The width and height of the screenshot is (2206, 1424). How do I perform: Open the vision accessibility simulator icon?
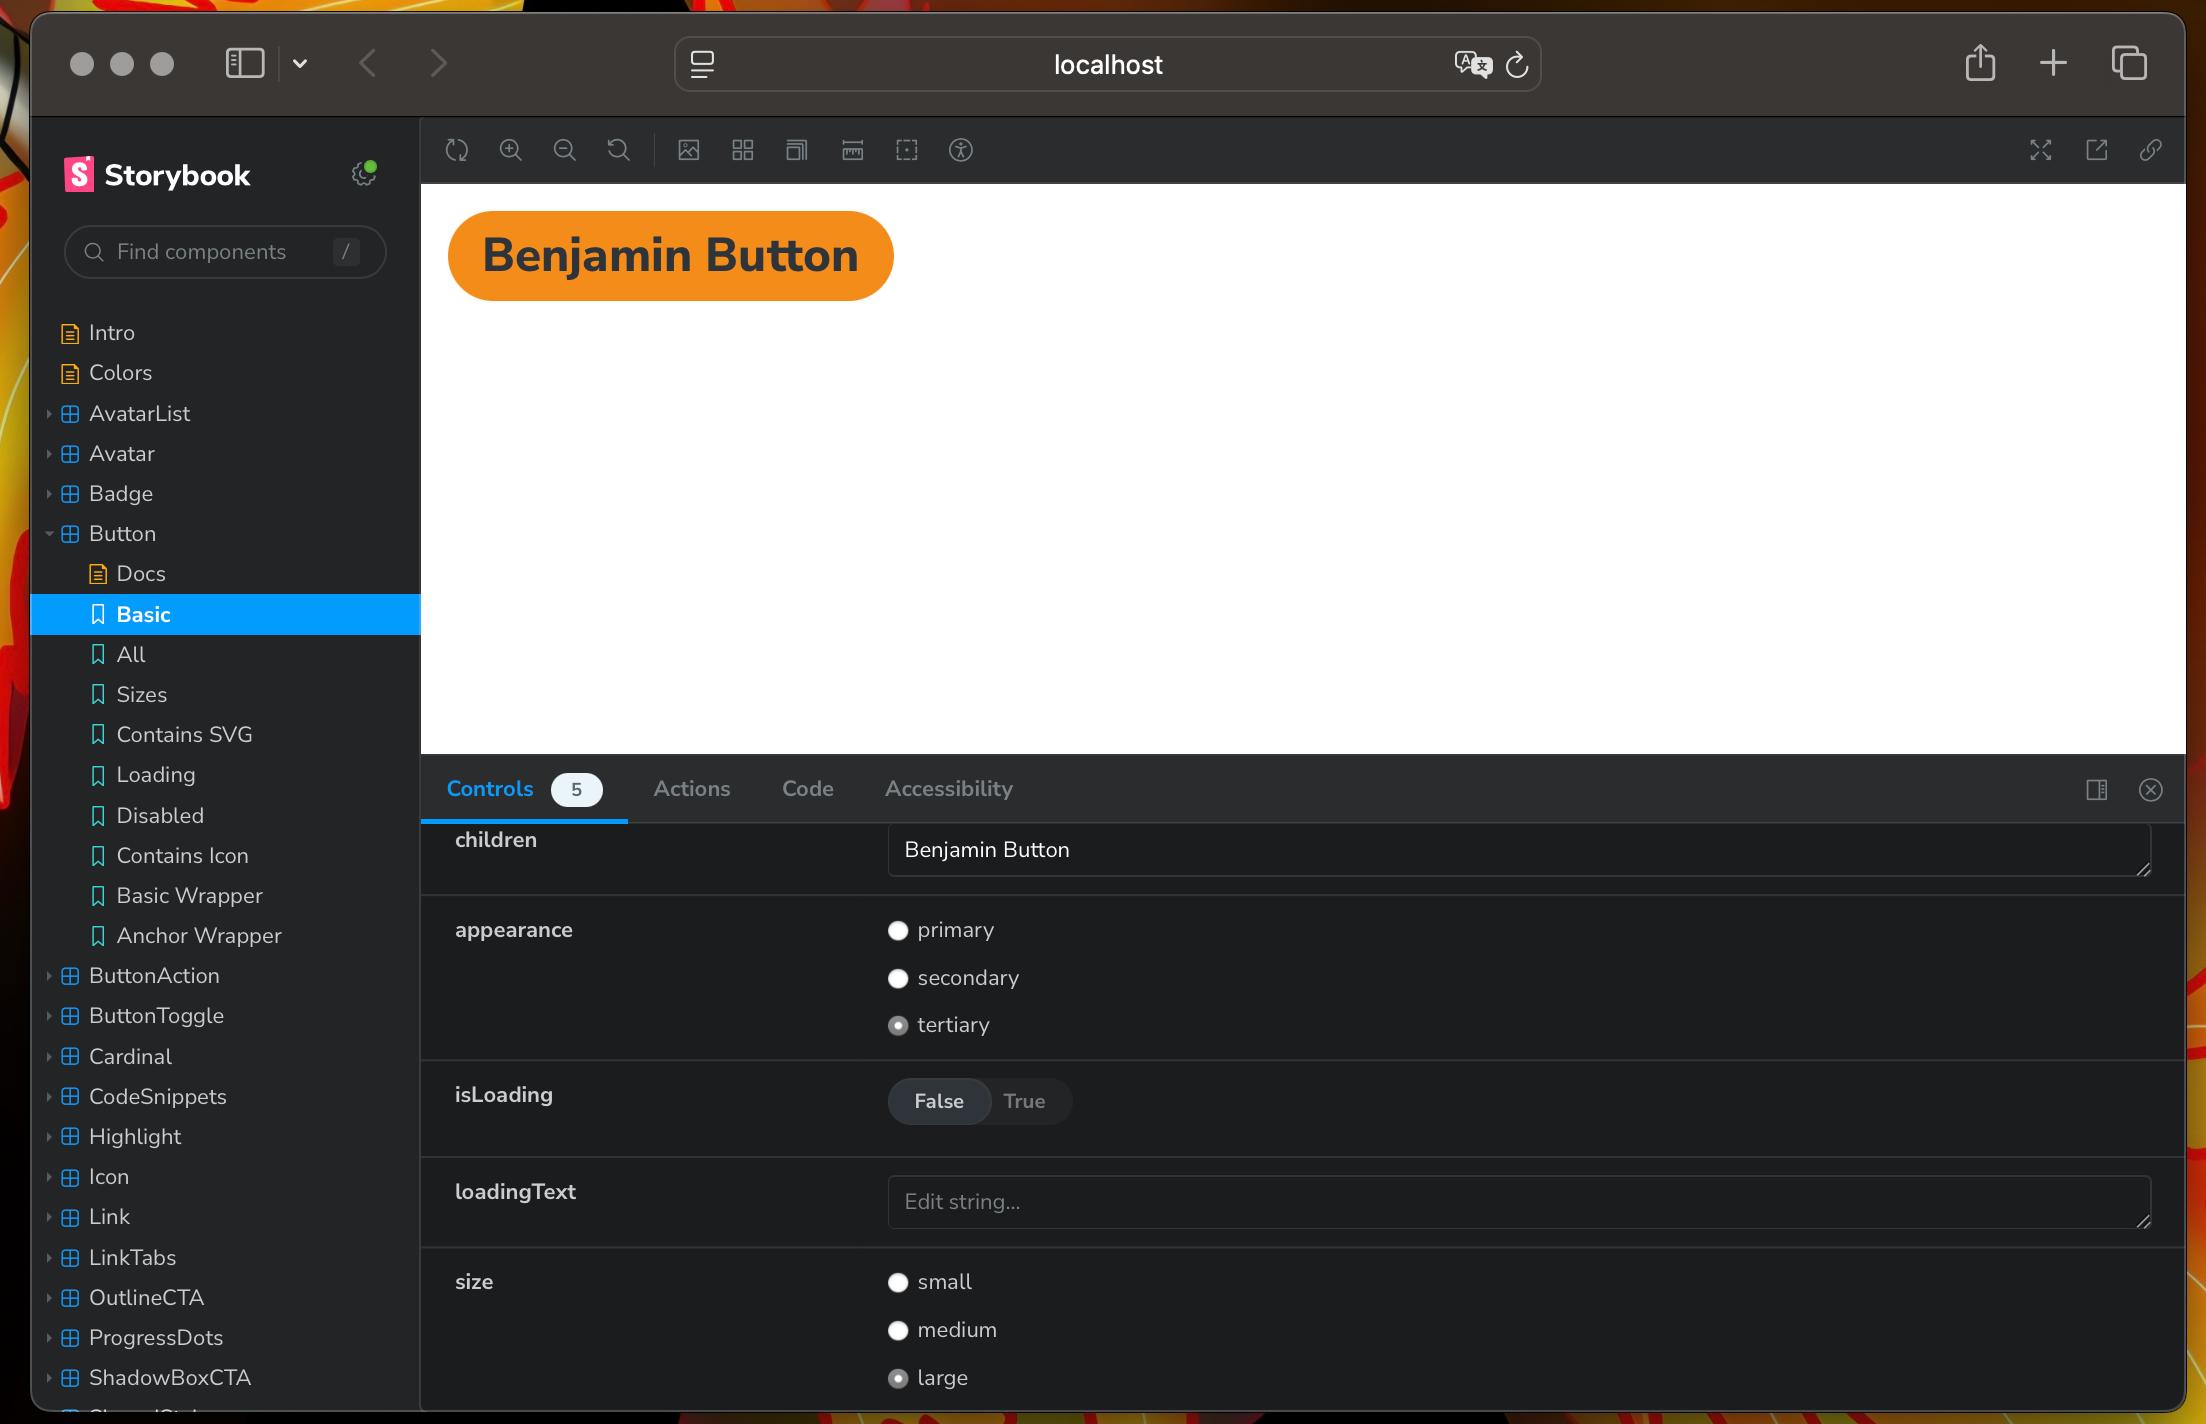[961, 150]
